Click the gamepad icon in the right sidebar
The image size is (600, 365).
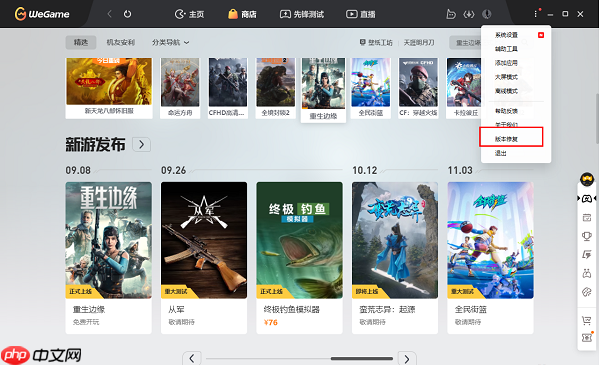click(x=587, y=199)
